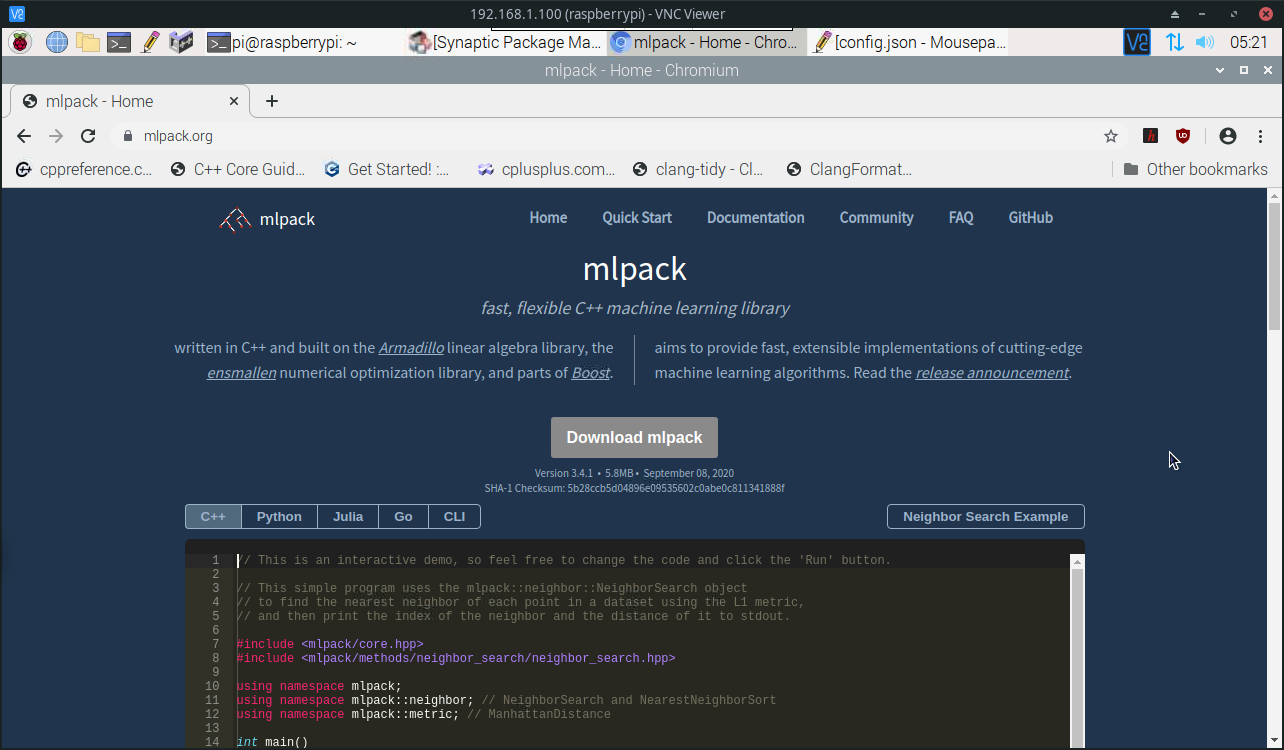Image resolution: width=1284 pixels, height=750 pixels.
Task: Click the mlpack.org address bar
Action: [x=610, y=136]
